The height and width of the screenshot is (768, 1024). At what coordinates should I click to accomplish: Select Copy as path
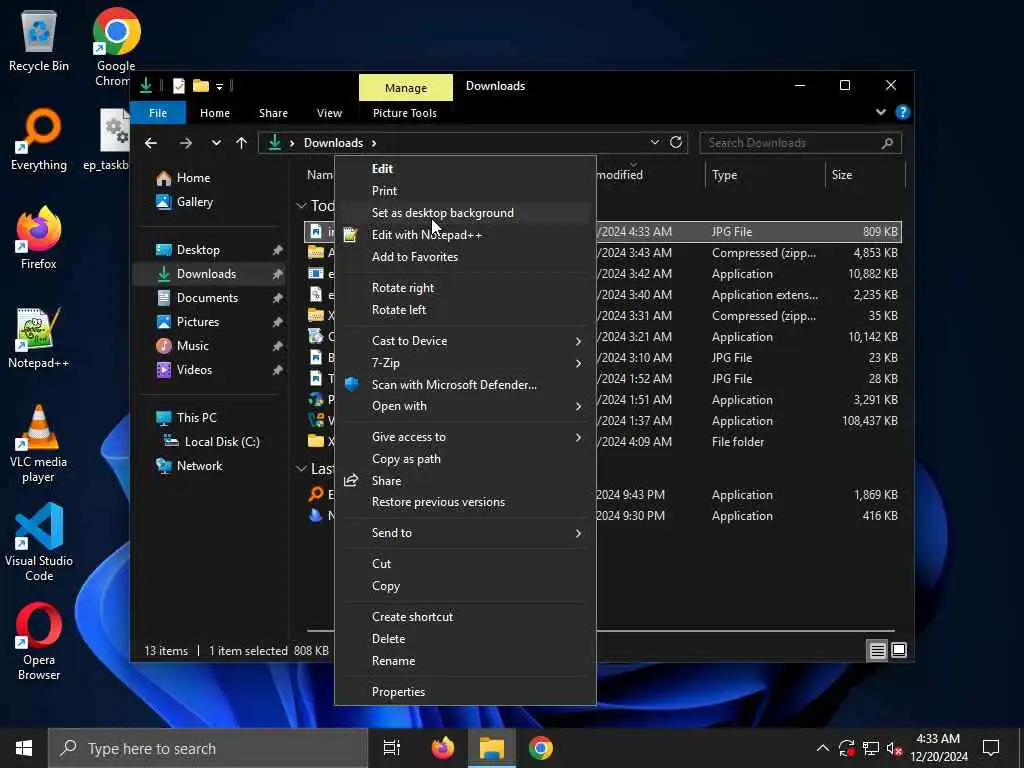(x=465, y=459)
